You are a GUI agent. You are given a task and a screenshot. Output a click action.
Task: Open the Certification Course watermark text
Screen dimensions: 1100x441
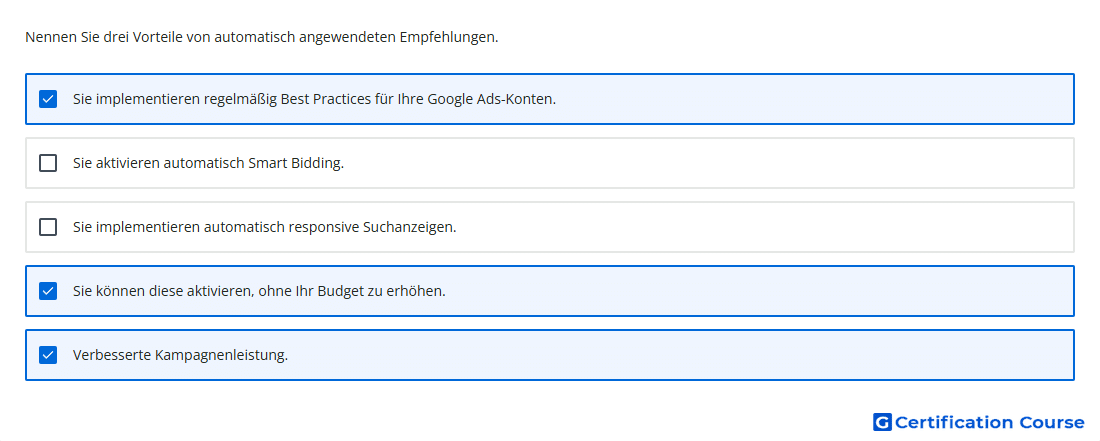click(x=989, y=422)
